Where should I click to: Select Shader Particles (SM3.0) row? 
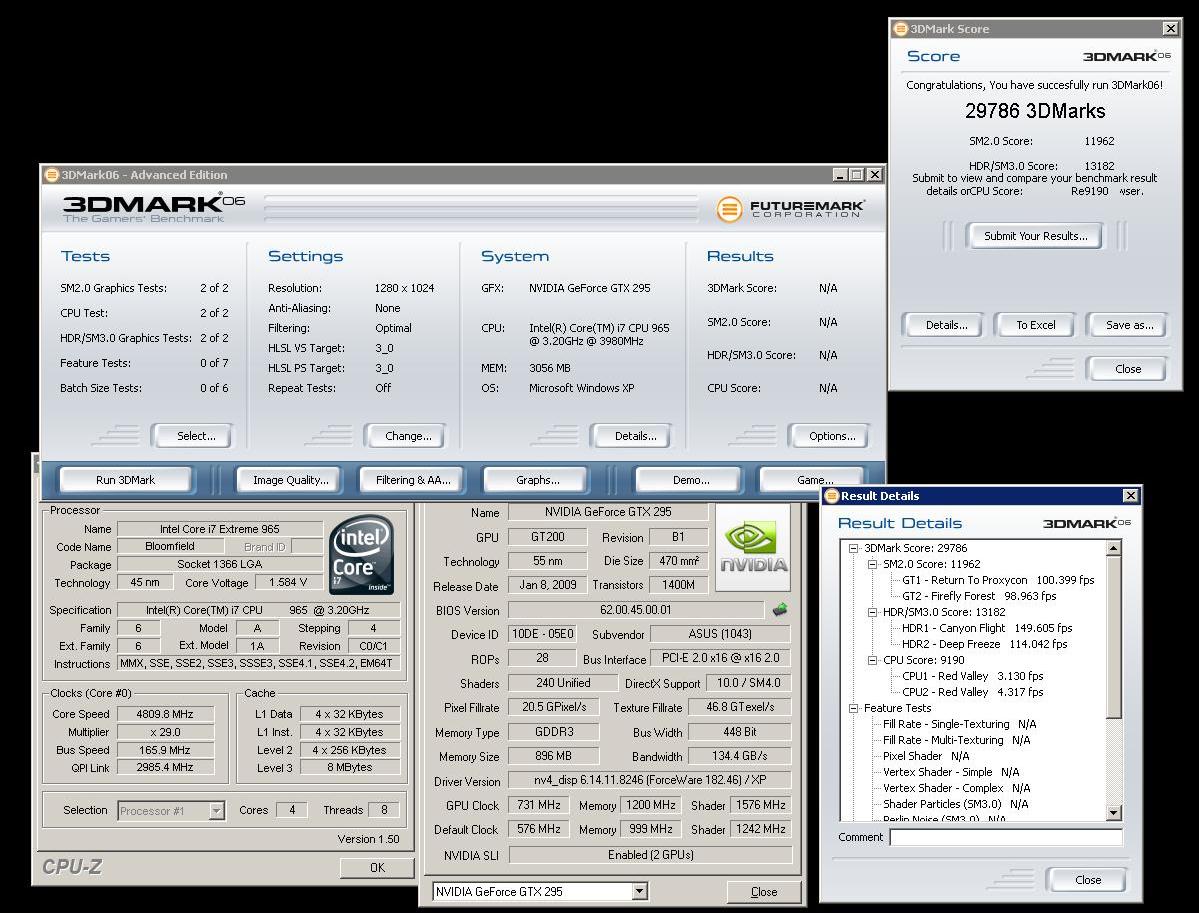tap(955, 805)
